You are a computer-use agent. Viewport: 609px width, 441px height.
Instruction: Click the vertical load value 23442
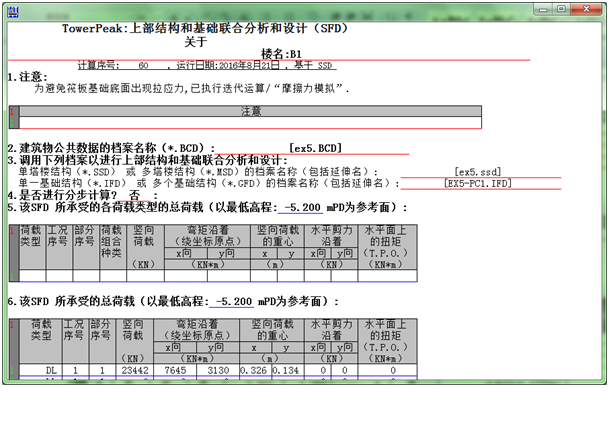click(x=135, y=371)
